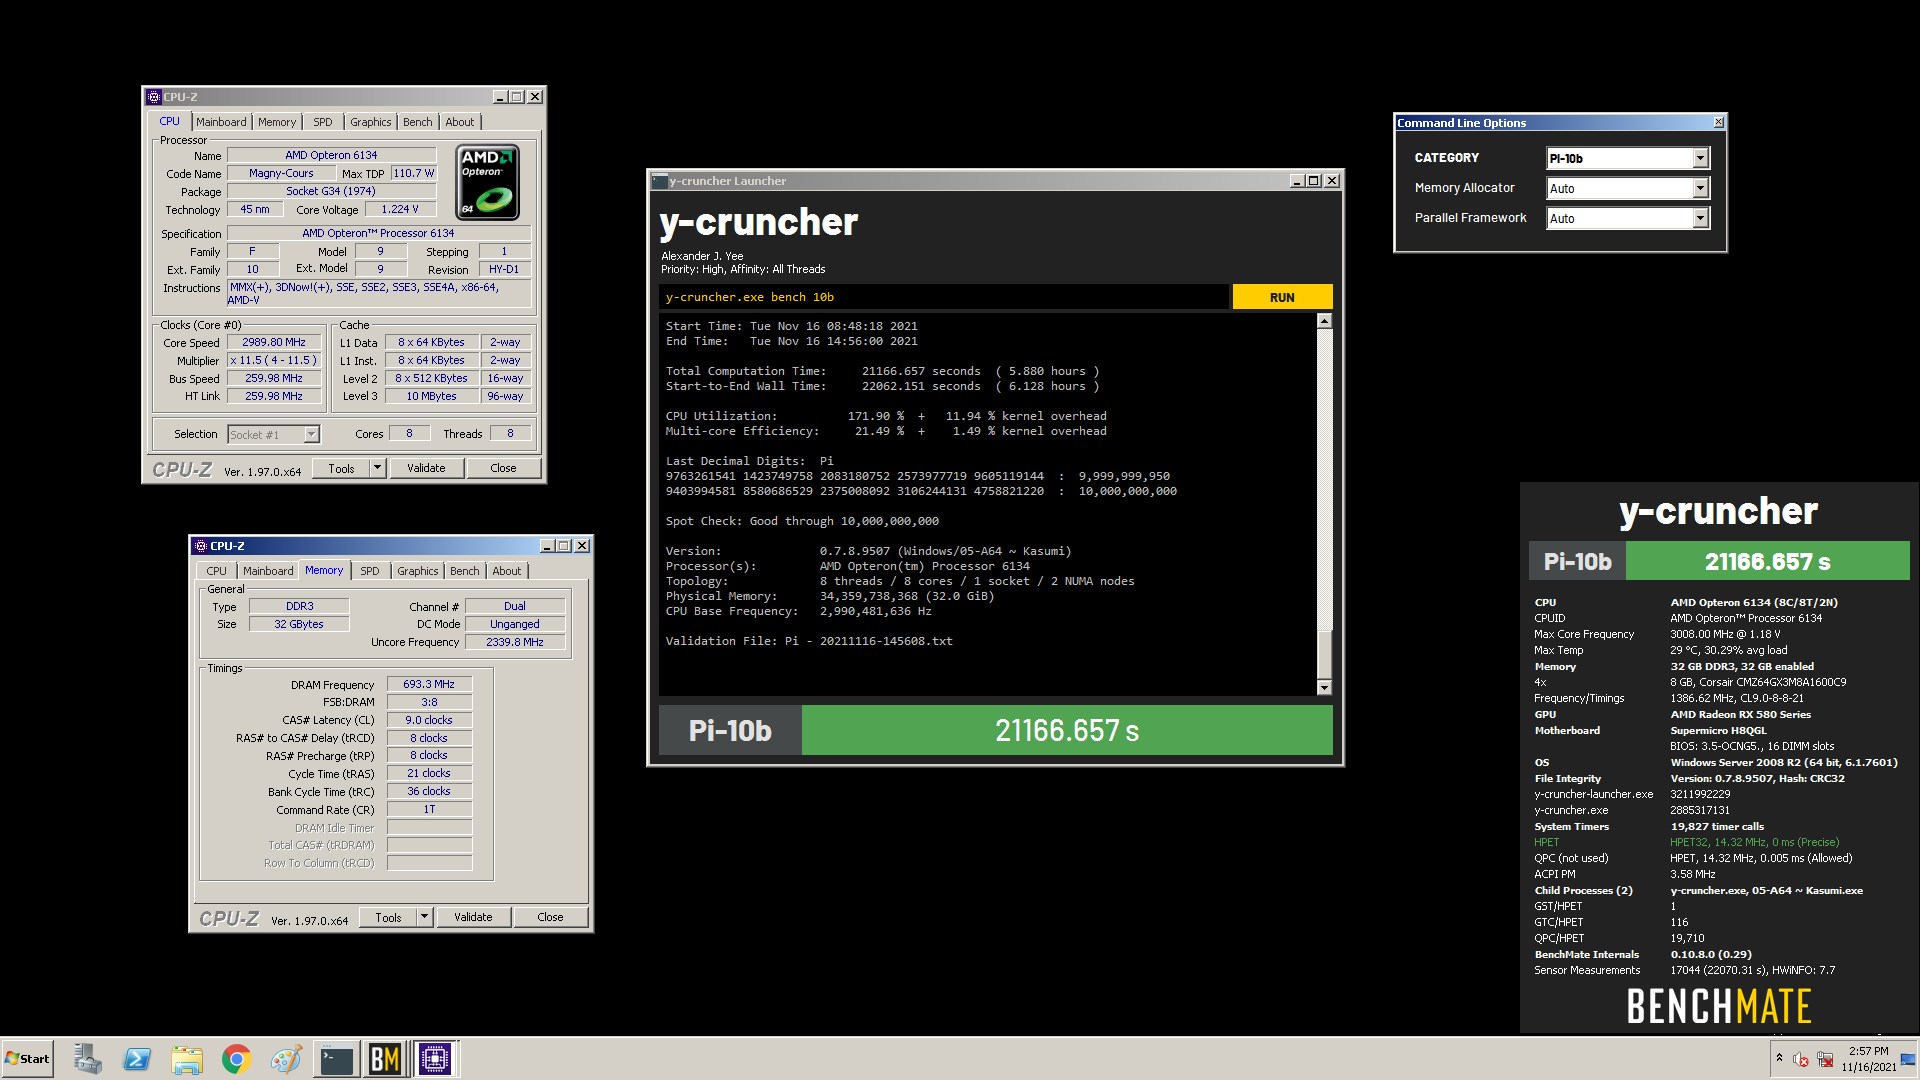The height and width of the screenshot is (1080, 1920).
Task: Expand the Tools arrow in the CPU-Z Memory window
Action: tap(424, 917)
